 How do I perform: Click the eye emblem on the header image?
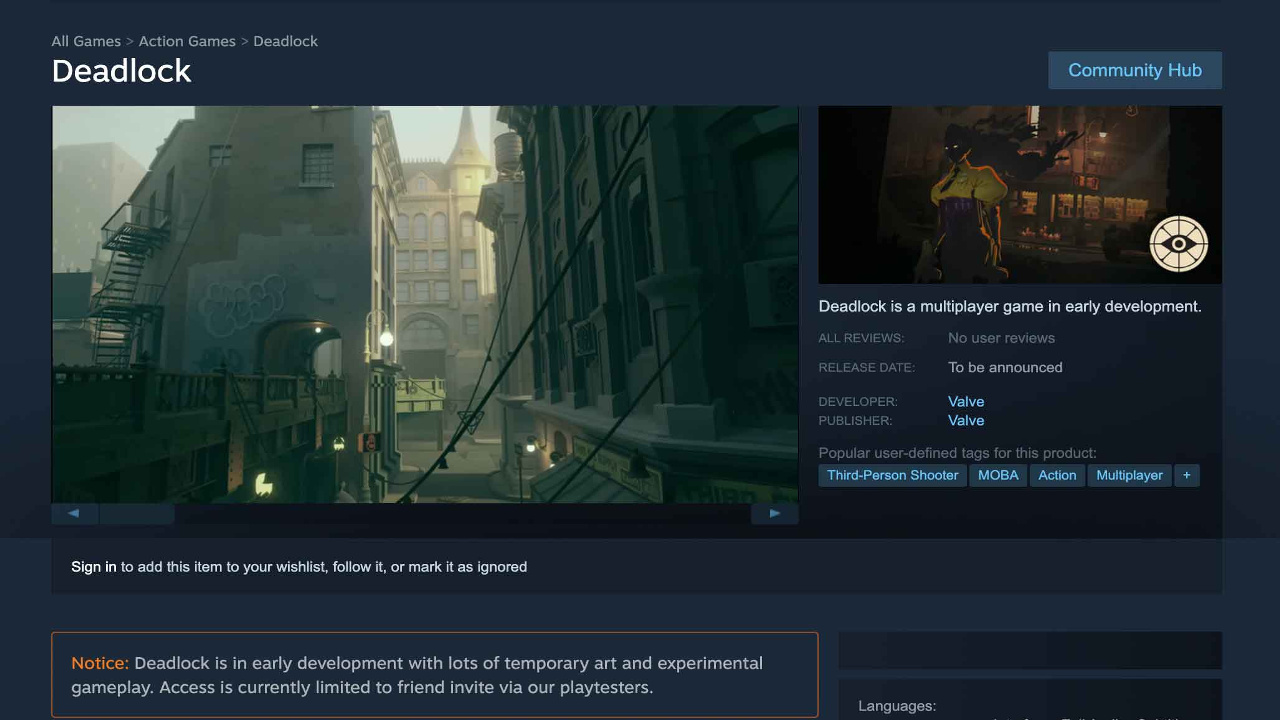1178,244
